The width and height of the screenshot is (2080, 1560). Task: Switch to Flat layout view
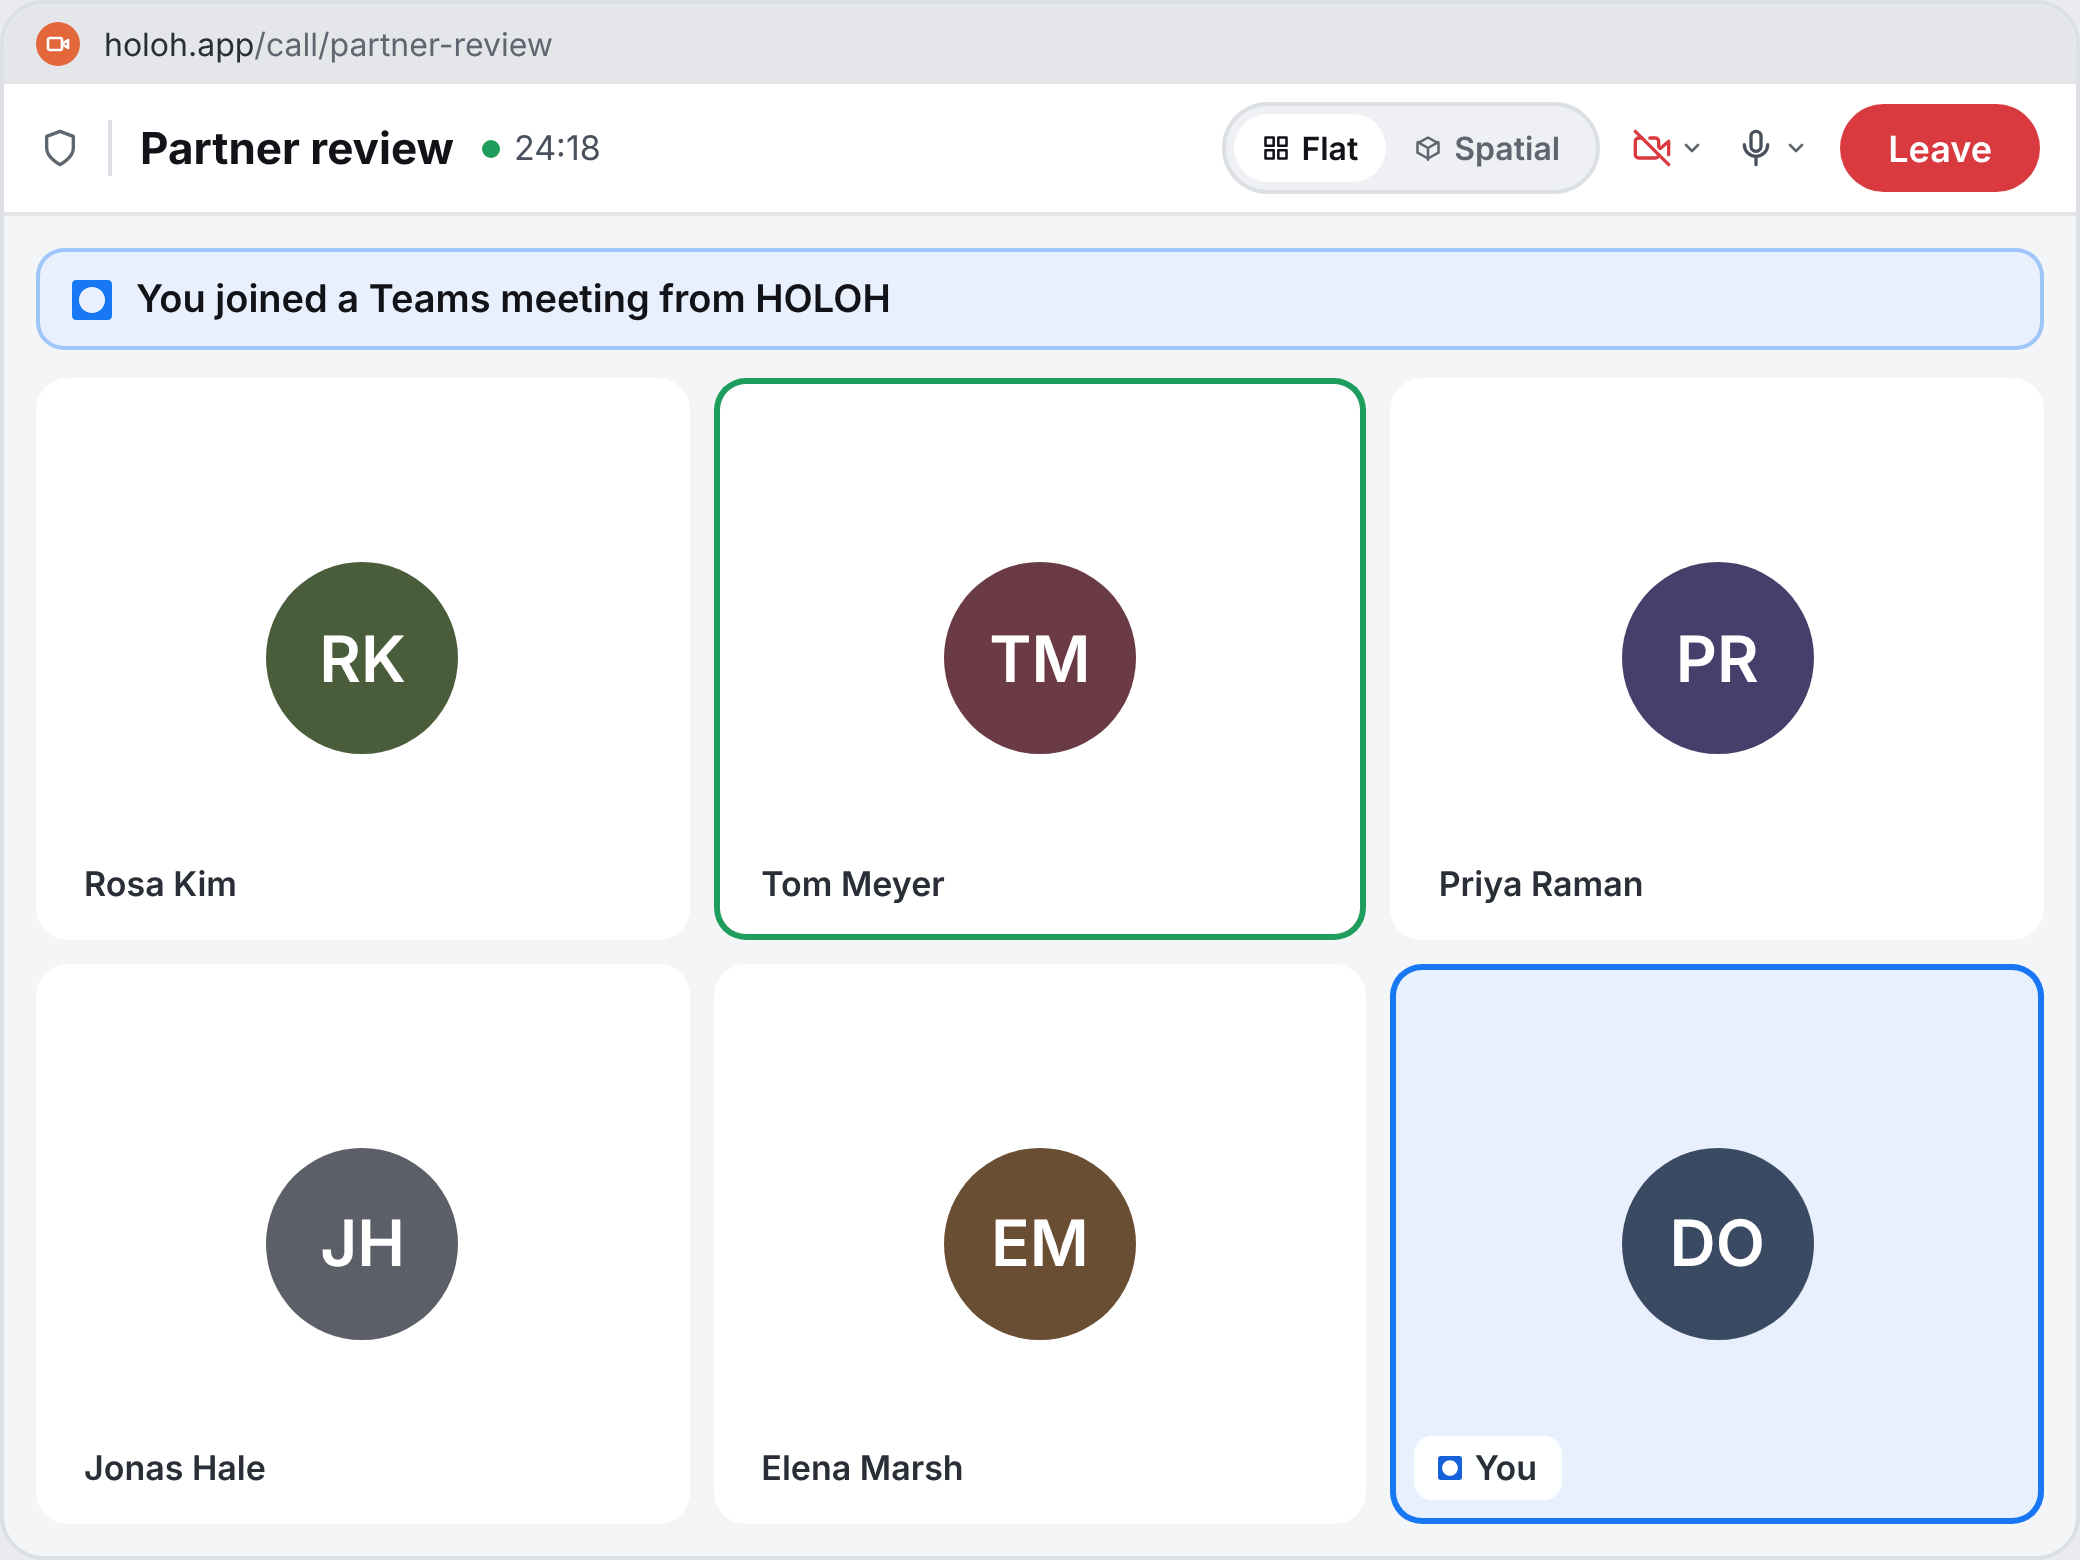[1310, 148]
